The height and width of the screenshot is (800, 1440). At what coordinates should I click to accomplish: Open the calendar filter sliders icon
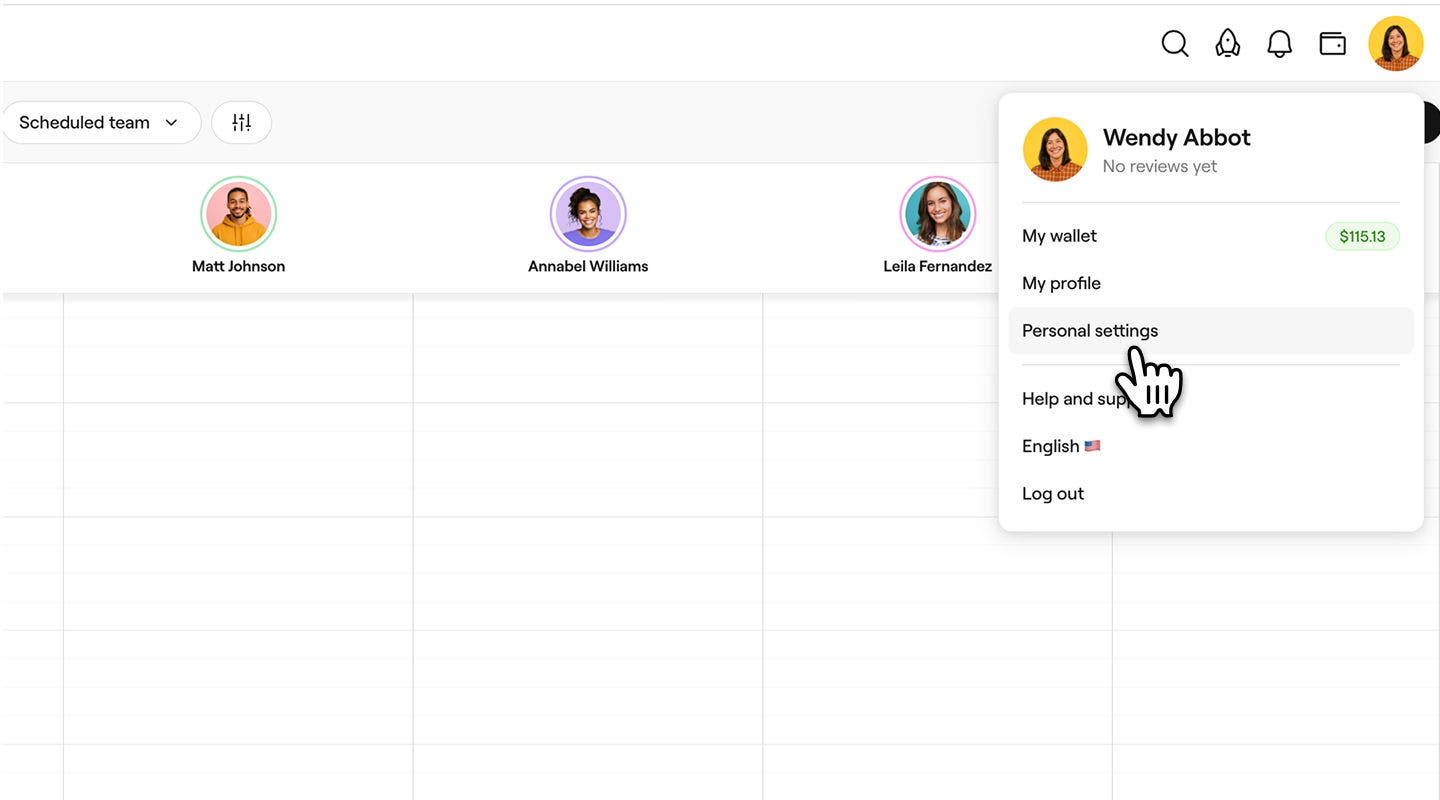[241, 122]
